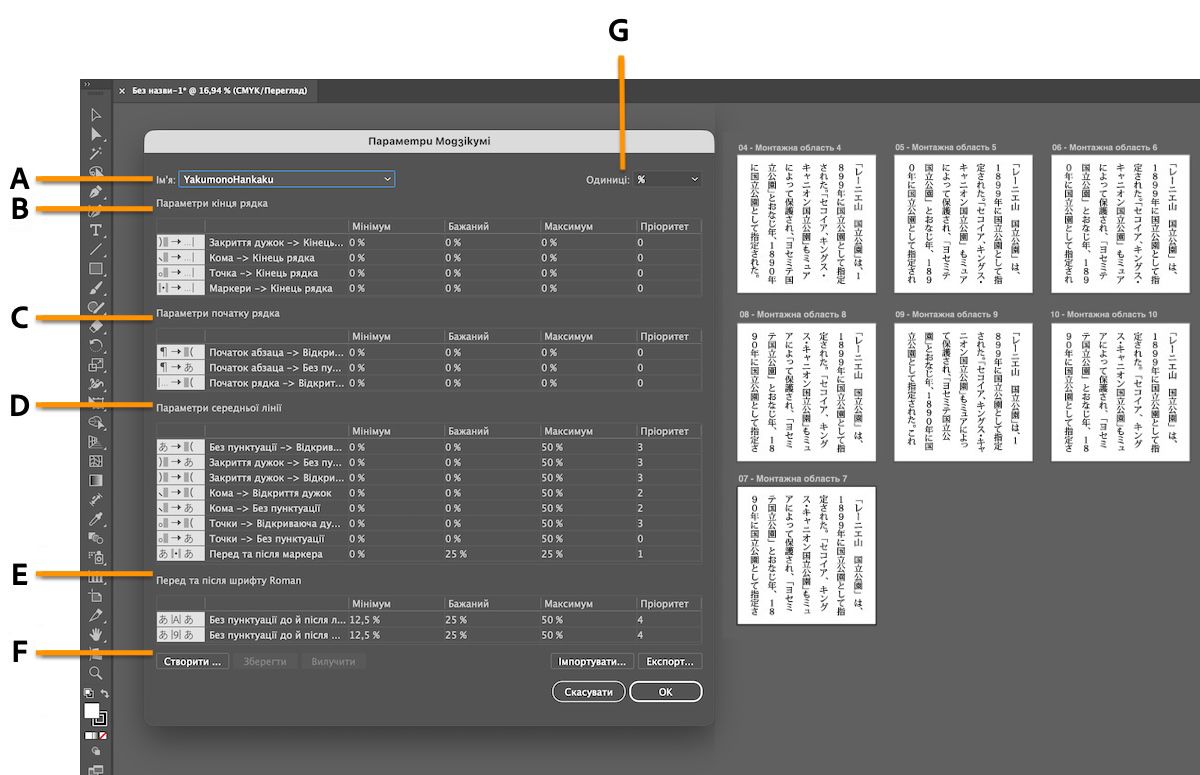Click the Draw Mode icon in toolbar
This screenshot has width=1200, height=775.
pyautogui.click(x=96, y=751)
